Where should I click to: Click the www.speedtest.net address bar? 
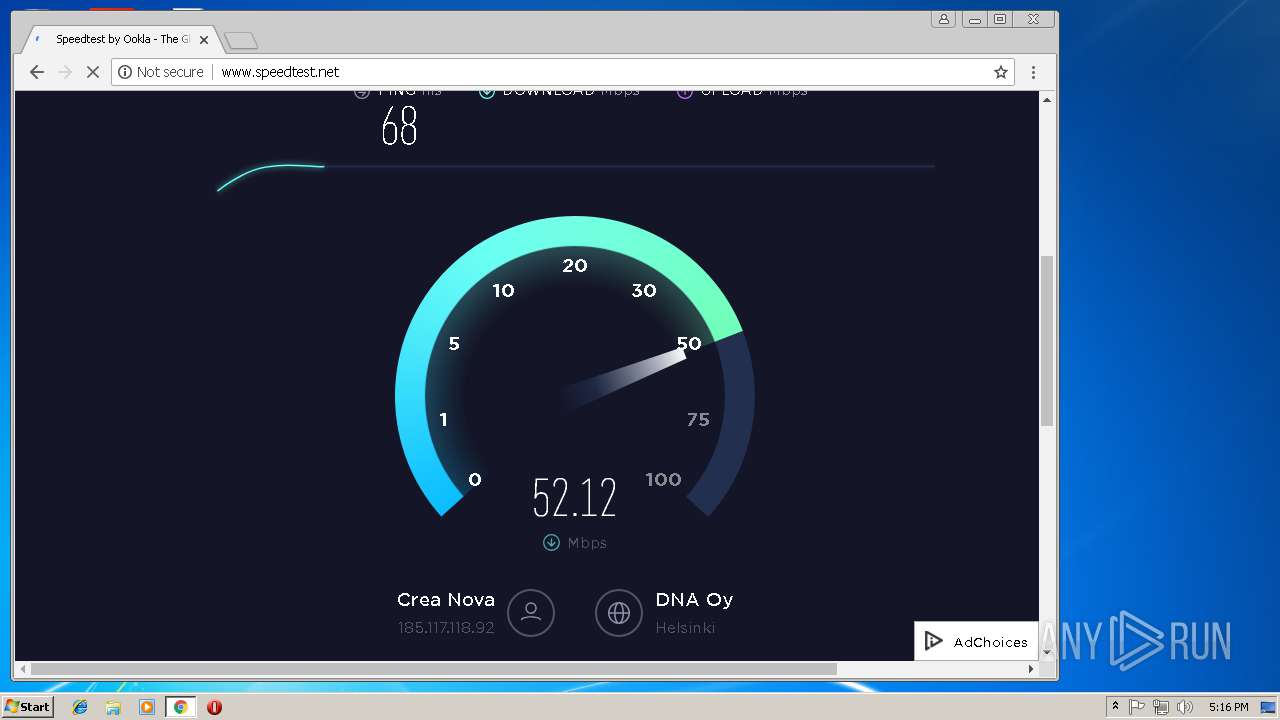point(562,72)
